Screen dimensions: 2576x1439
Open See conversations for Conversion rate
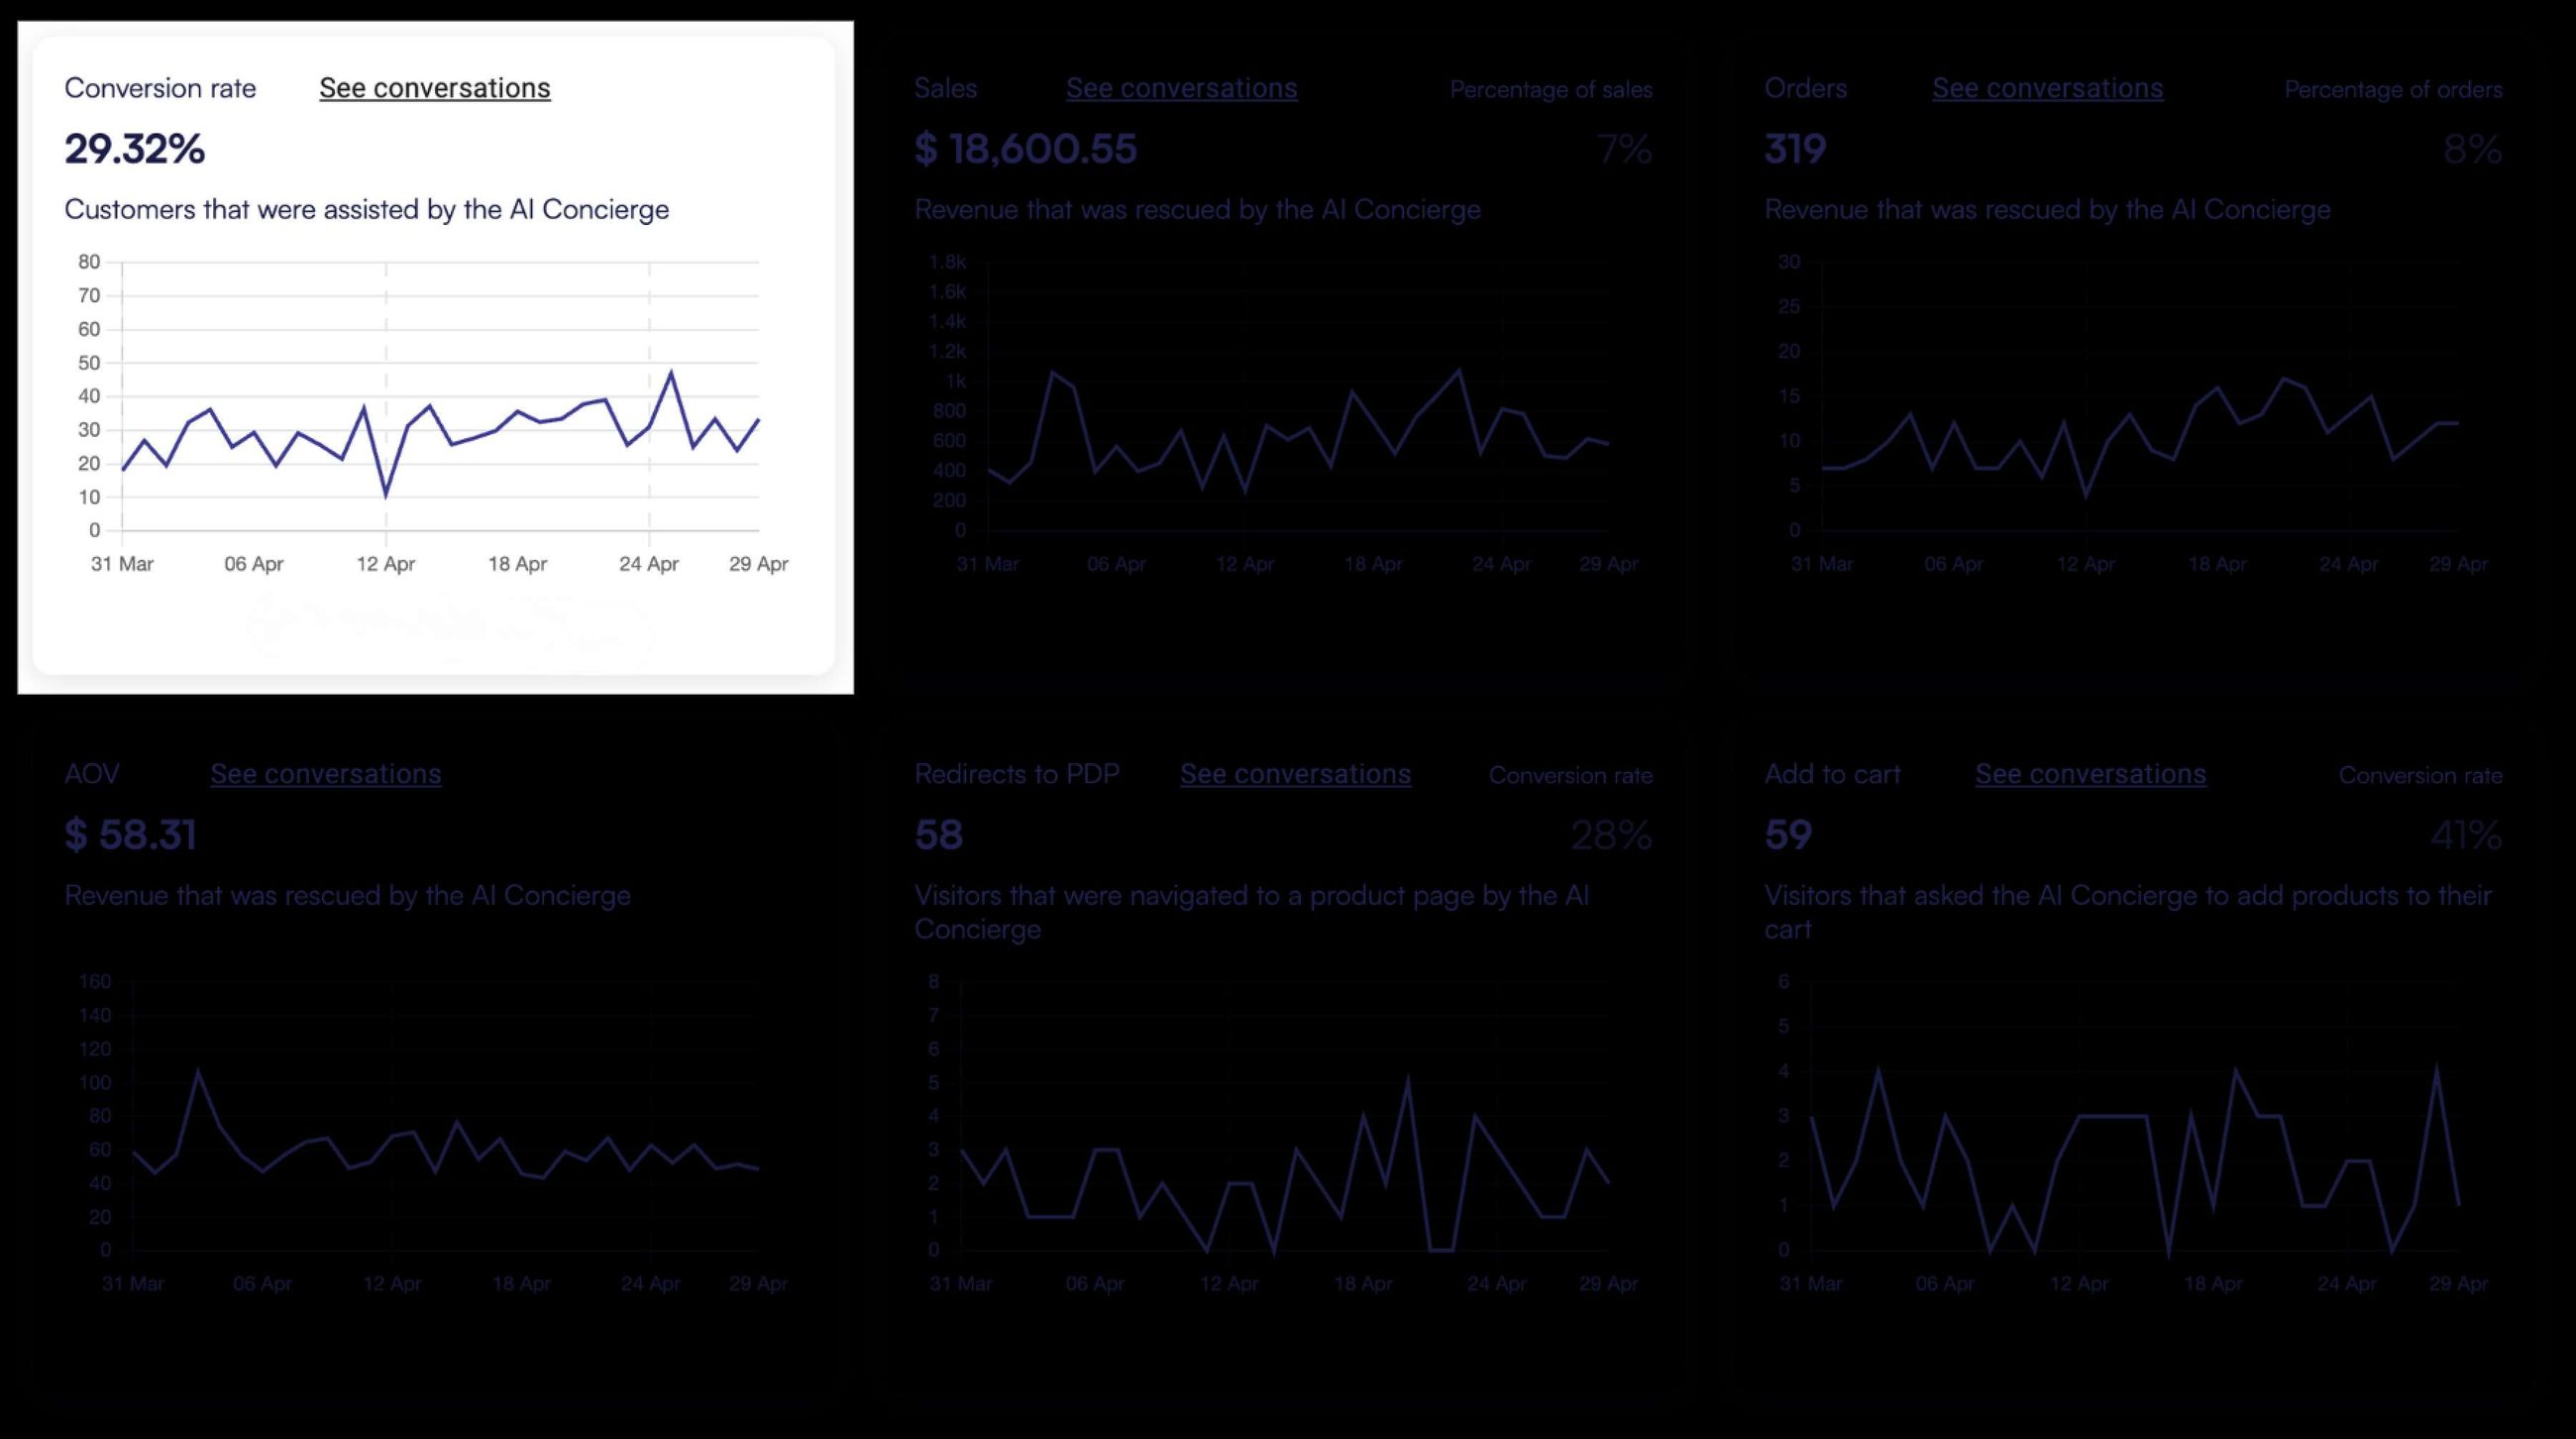pos(433,88)
